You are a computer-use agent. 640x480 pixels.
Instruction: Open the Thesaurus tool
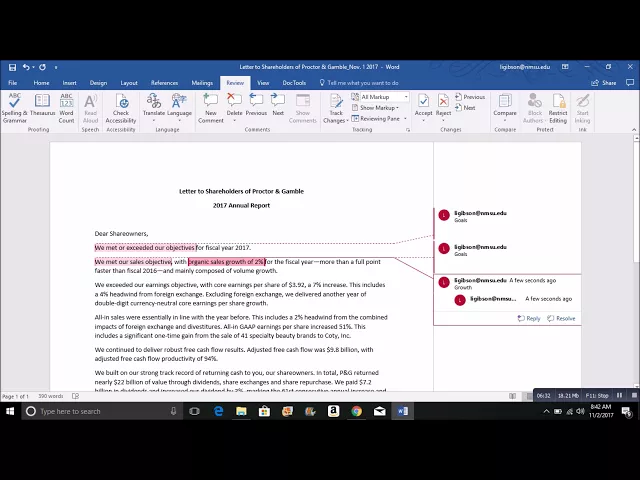click(42, 105)
